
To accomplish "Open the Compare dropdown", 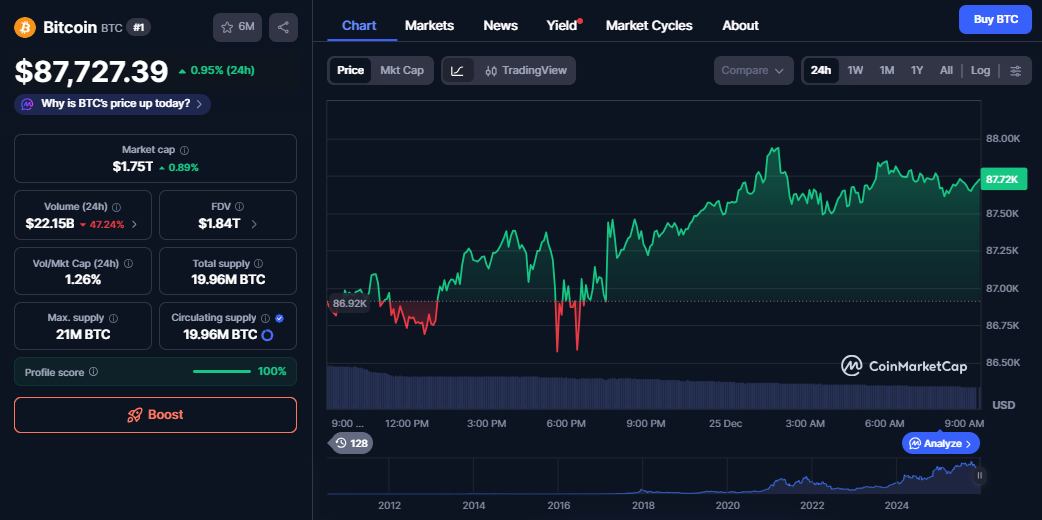I will click(x=752, y=71).
